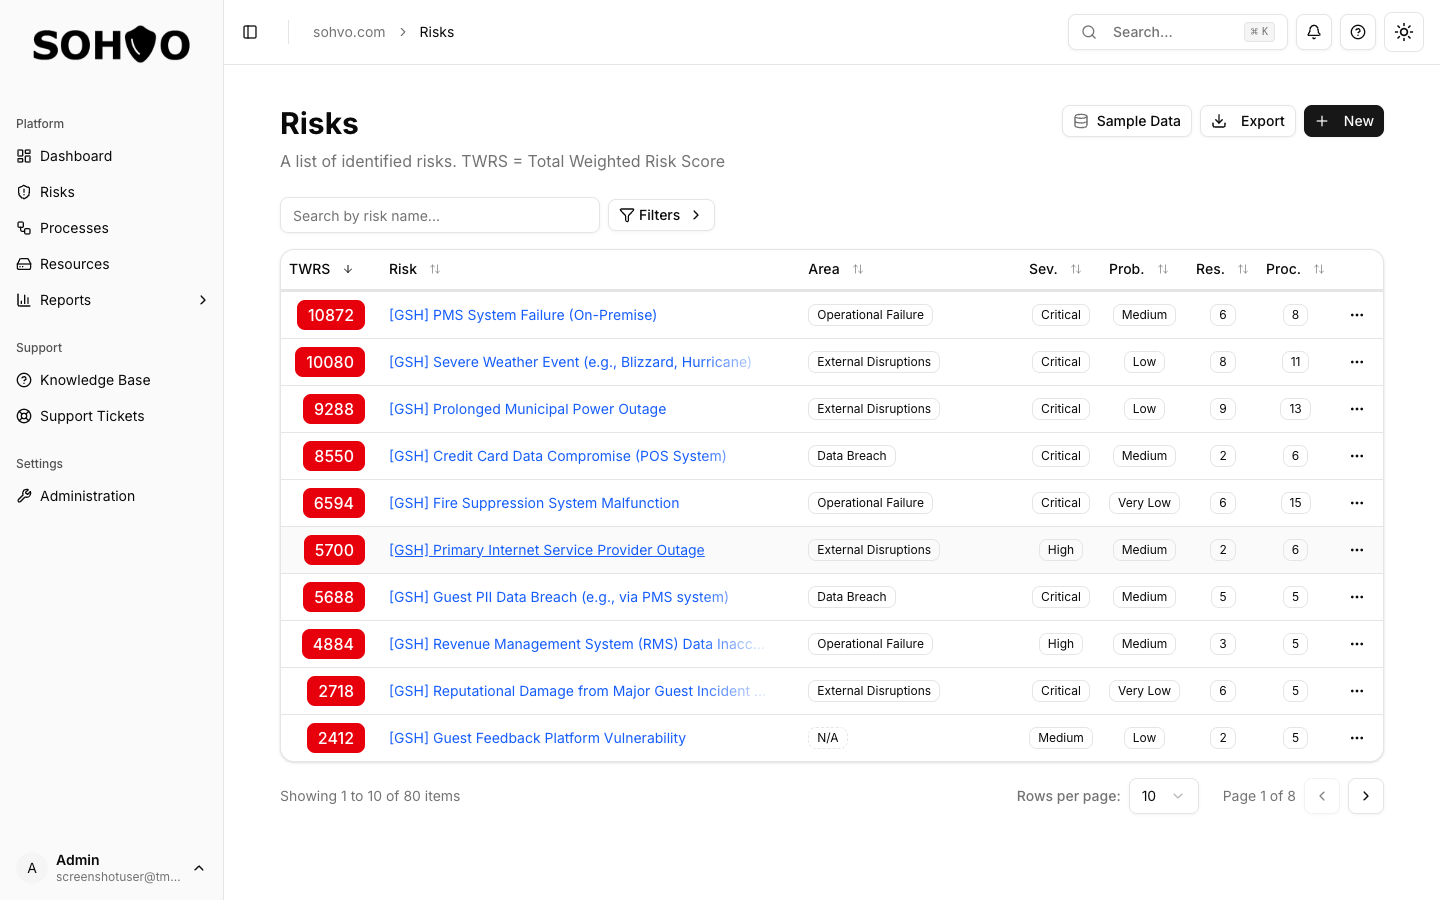Viewport: 1440px width, 900px height.
Task: Open row actions for Severe Weather Event
Action: (x=1357, y=362)
